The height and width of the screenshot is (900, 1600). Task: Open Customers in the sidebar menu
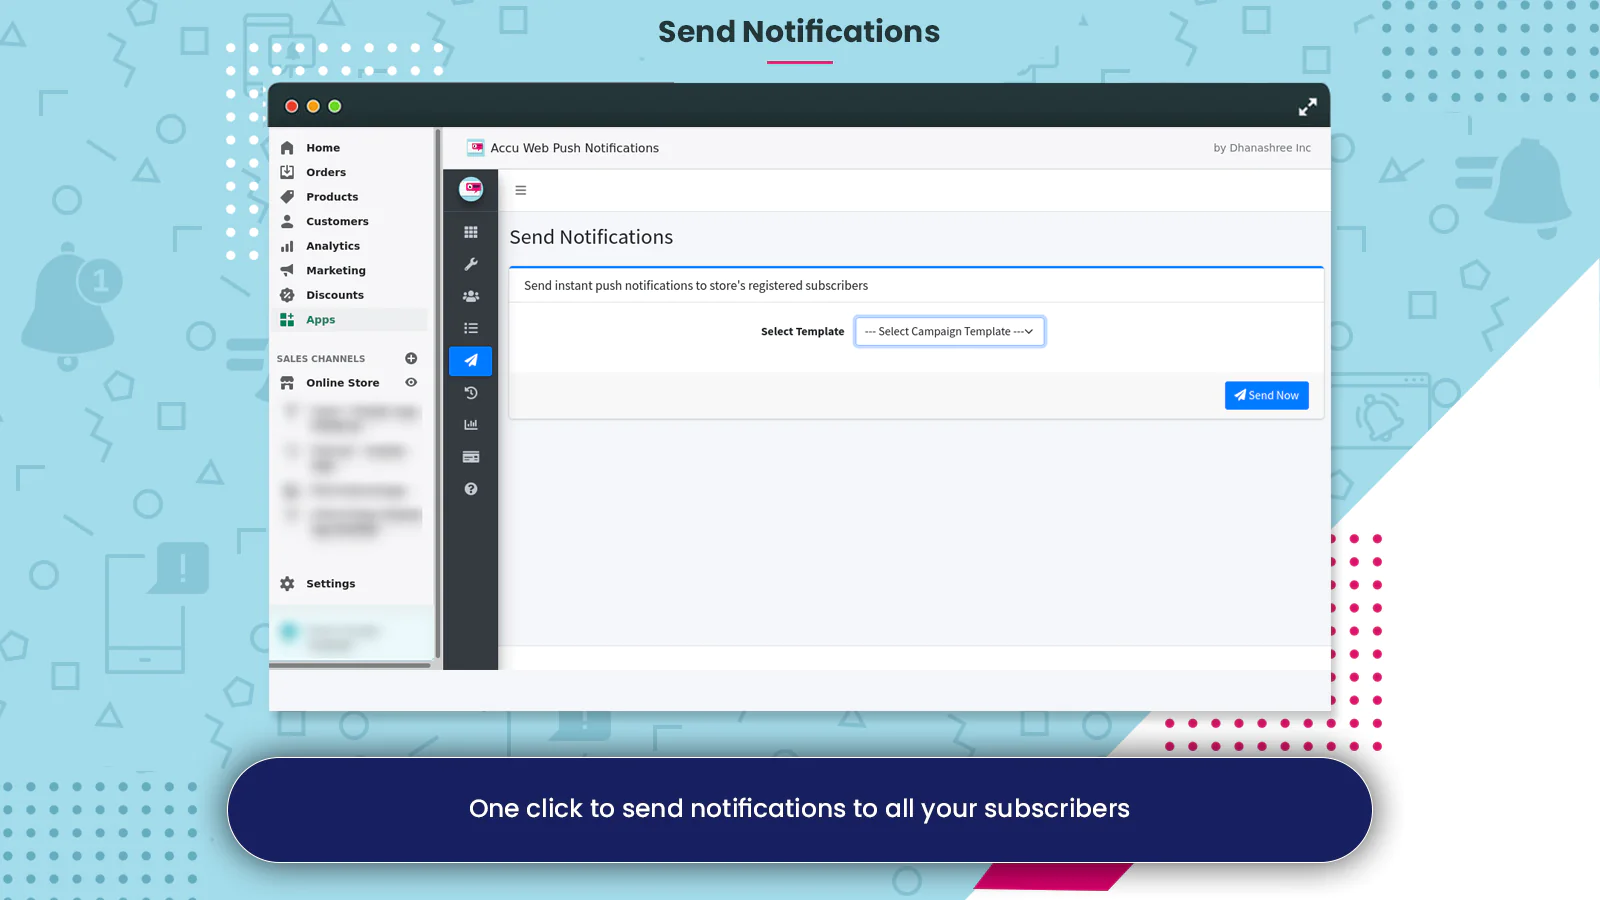337,221
